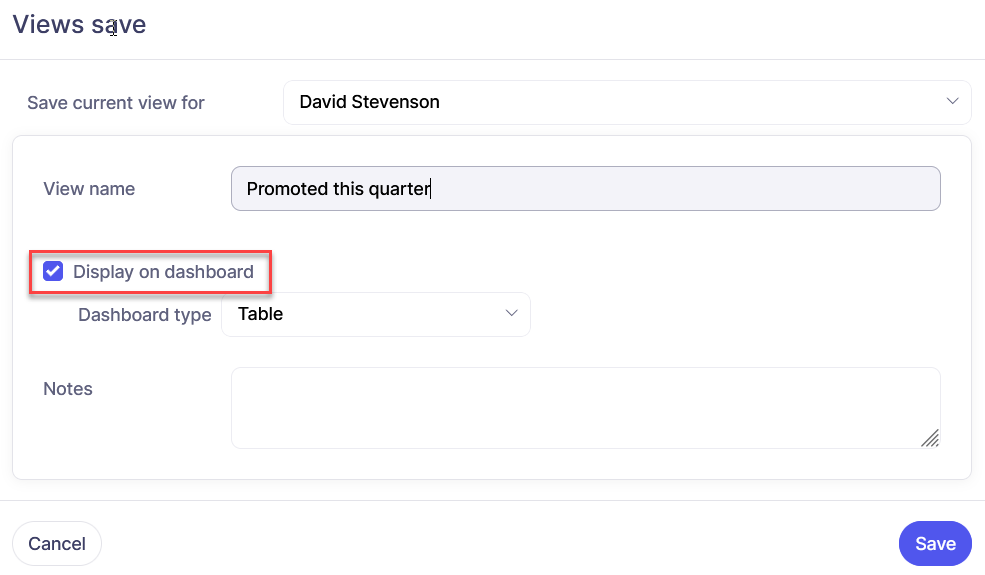Click inside the Notes text area

point(584,407)
